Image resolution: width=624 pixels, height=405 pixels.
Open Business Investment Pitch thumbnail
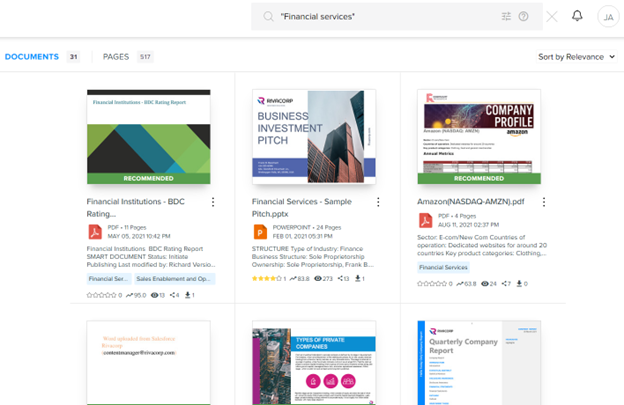point(314,137)
